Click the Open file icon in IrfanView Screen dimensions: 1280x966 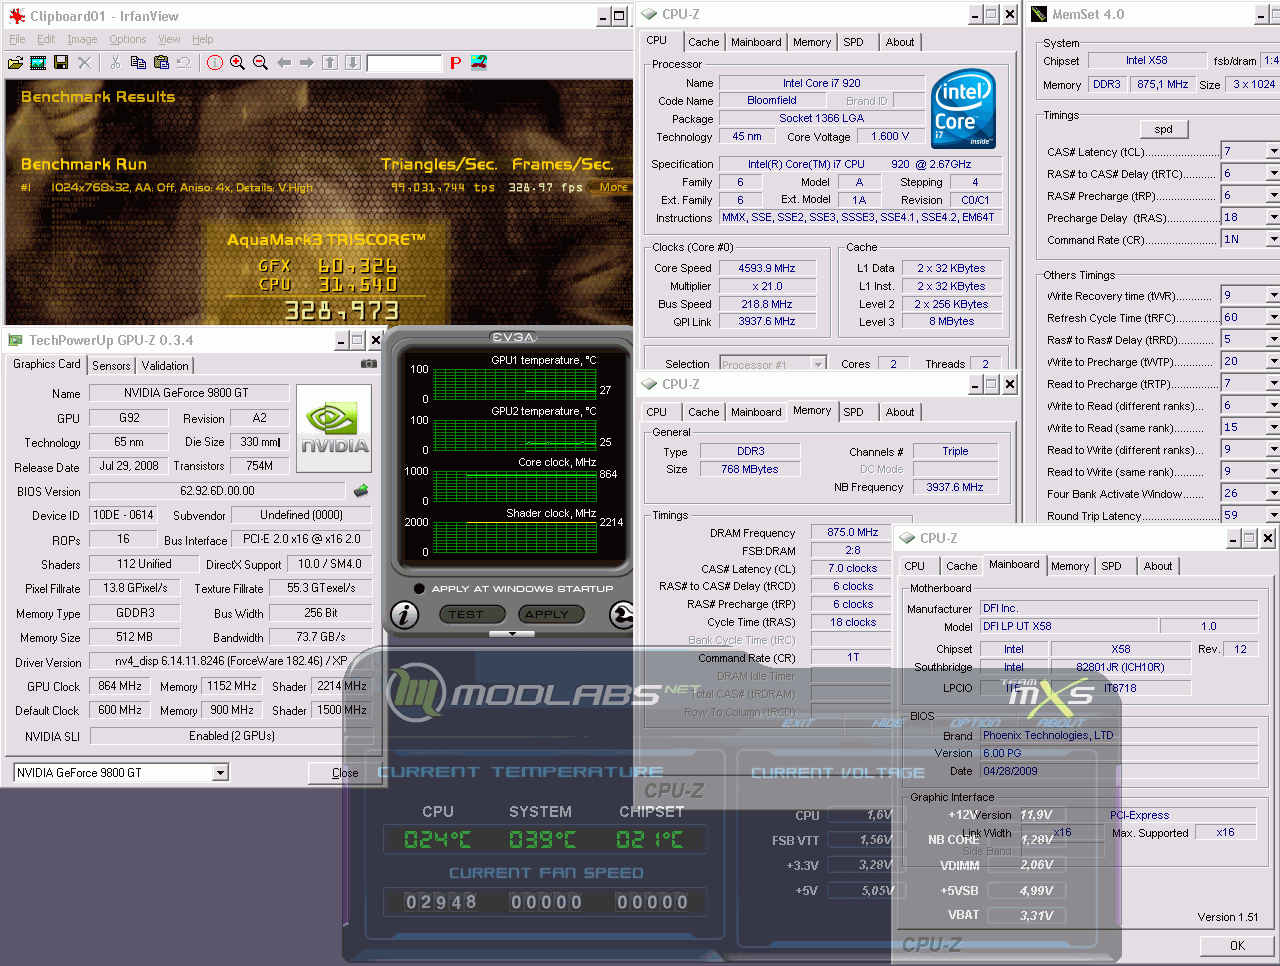click(x=15, y=63)
